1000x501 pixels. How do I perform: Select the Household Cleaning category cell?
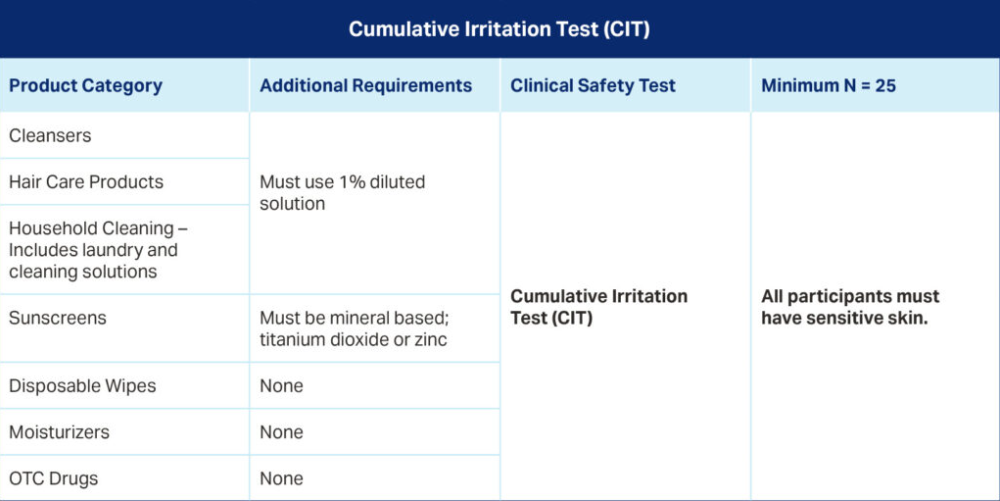(99, 249)
